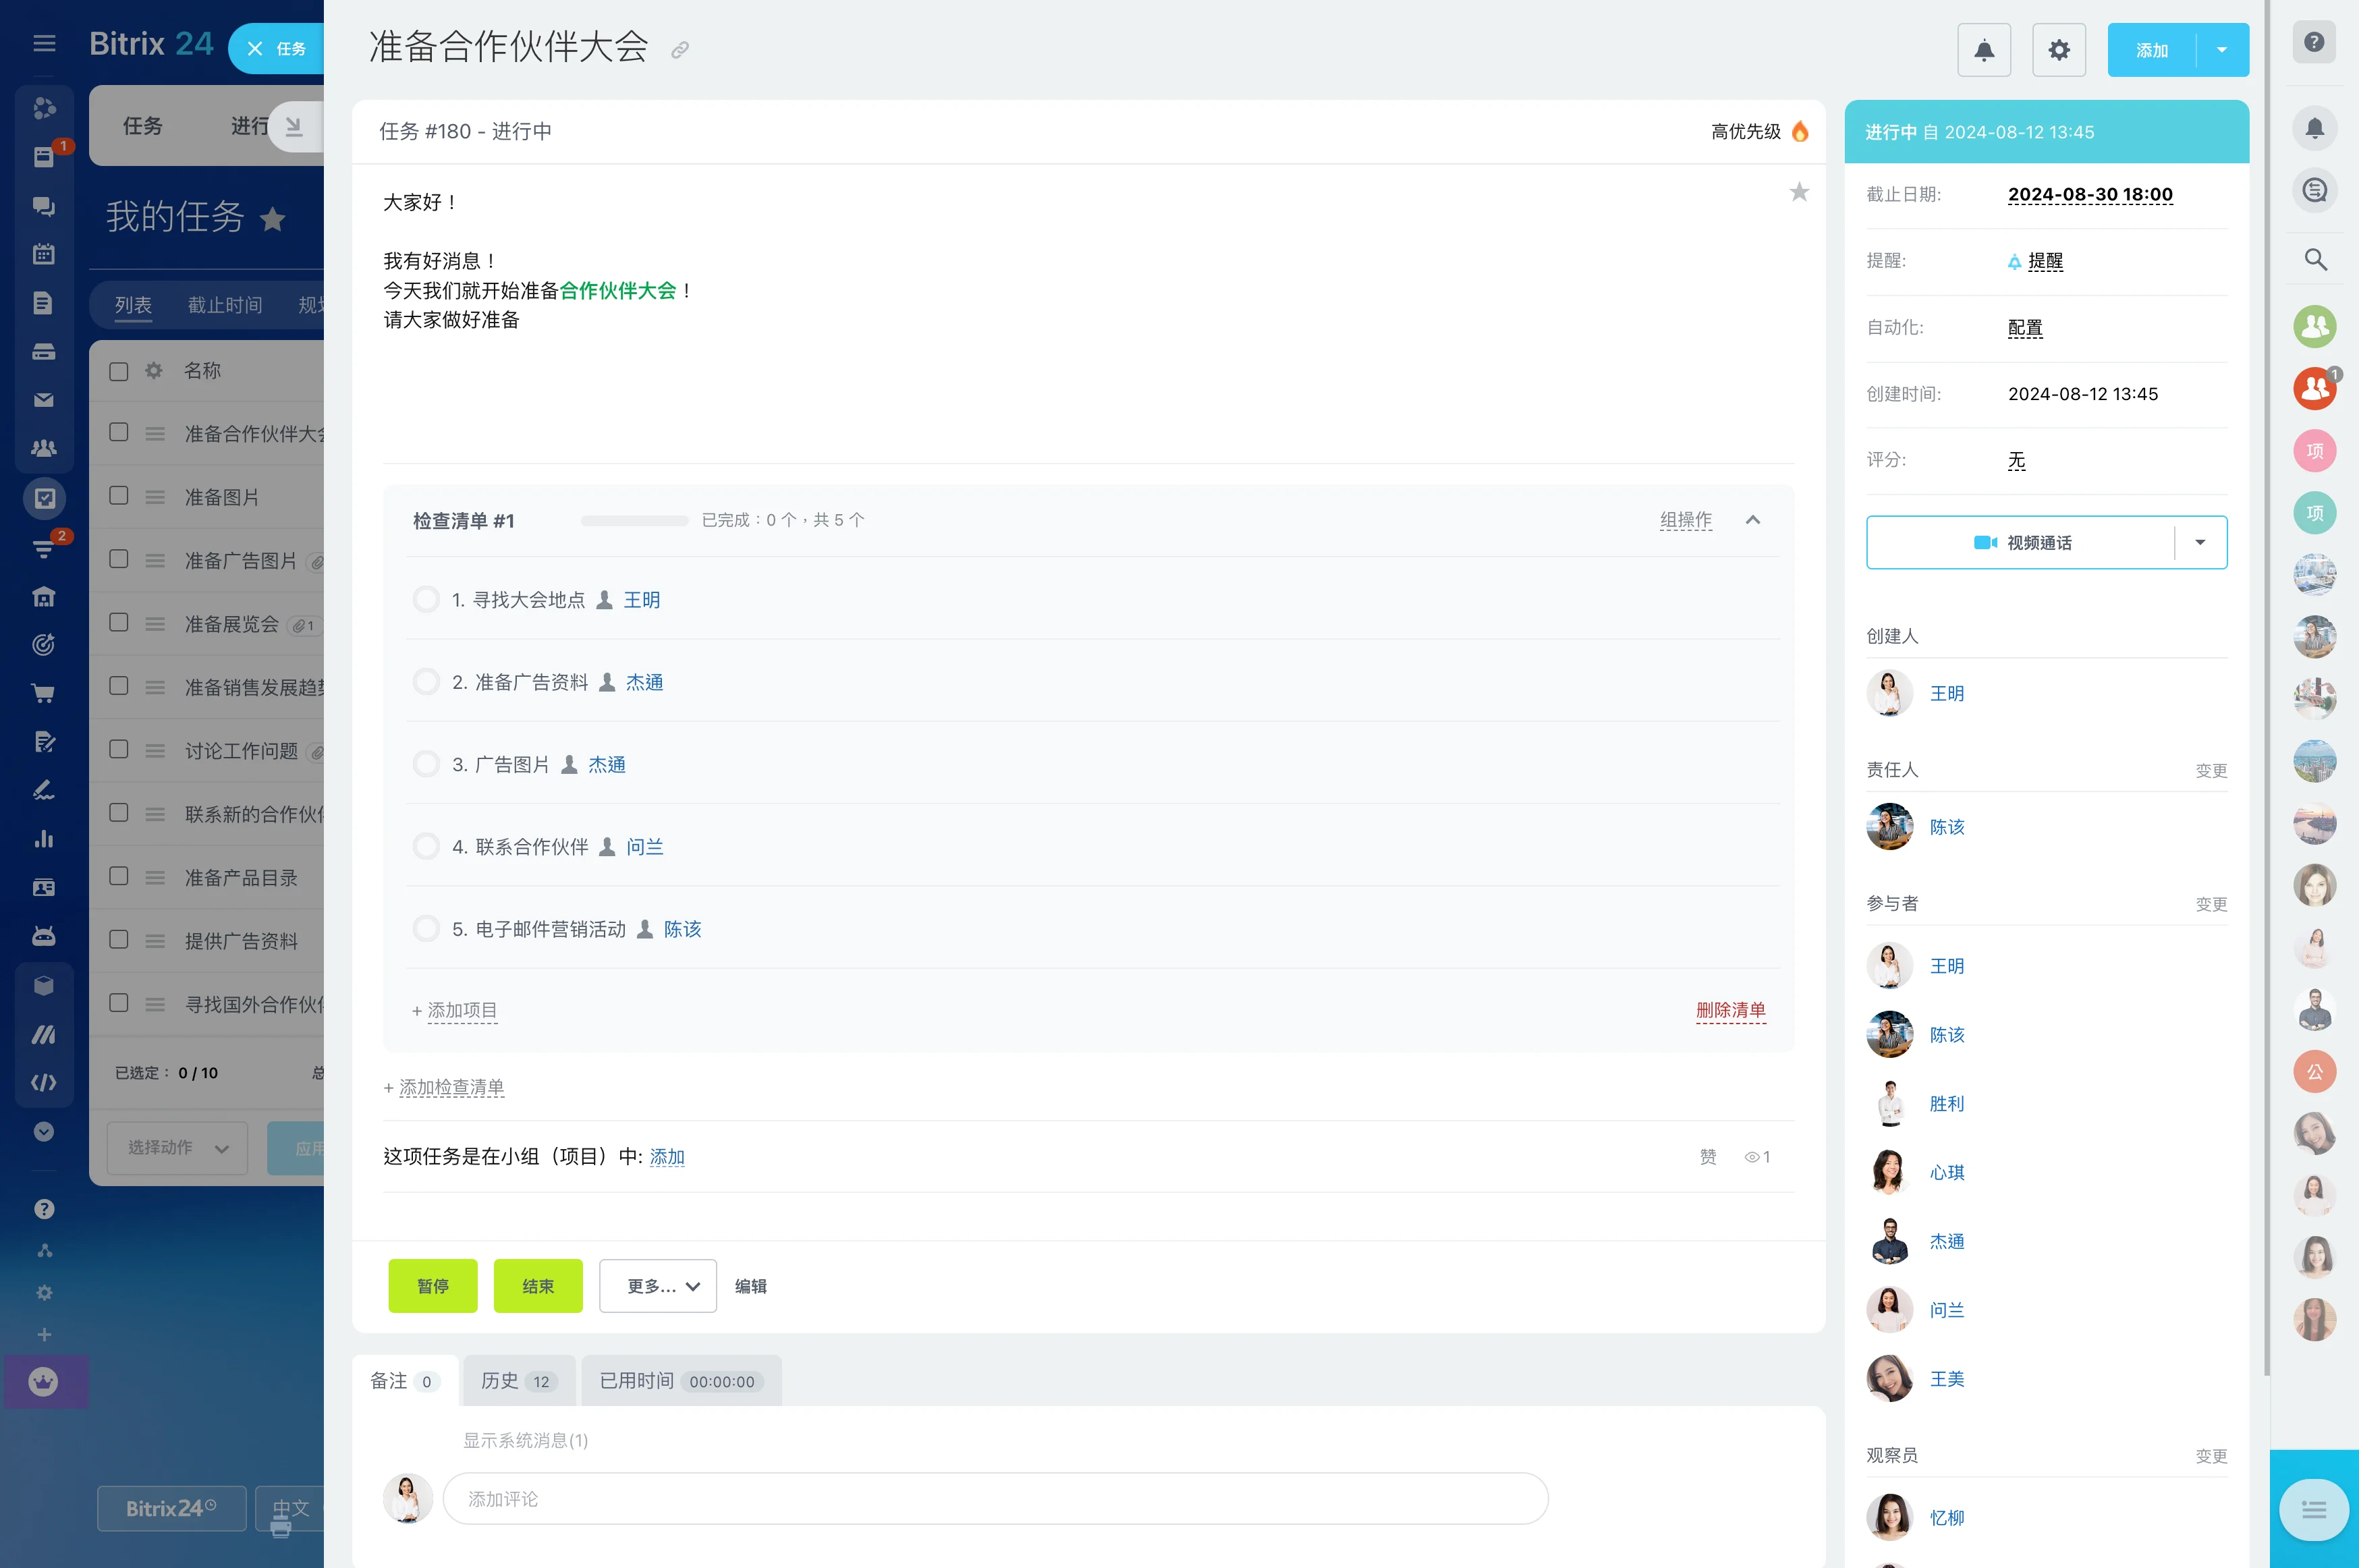Open the green group avatar in right sidebar

[2314, 326]
